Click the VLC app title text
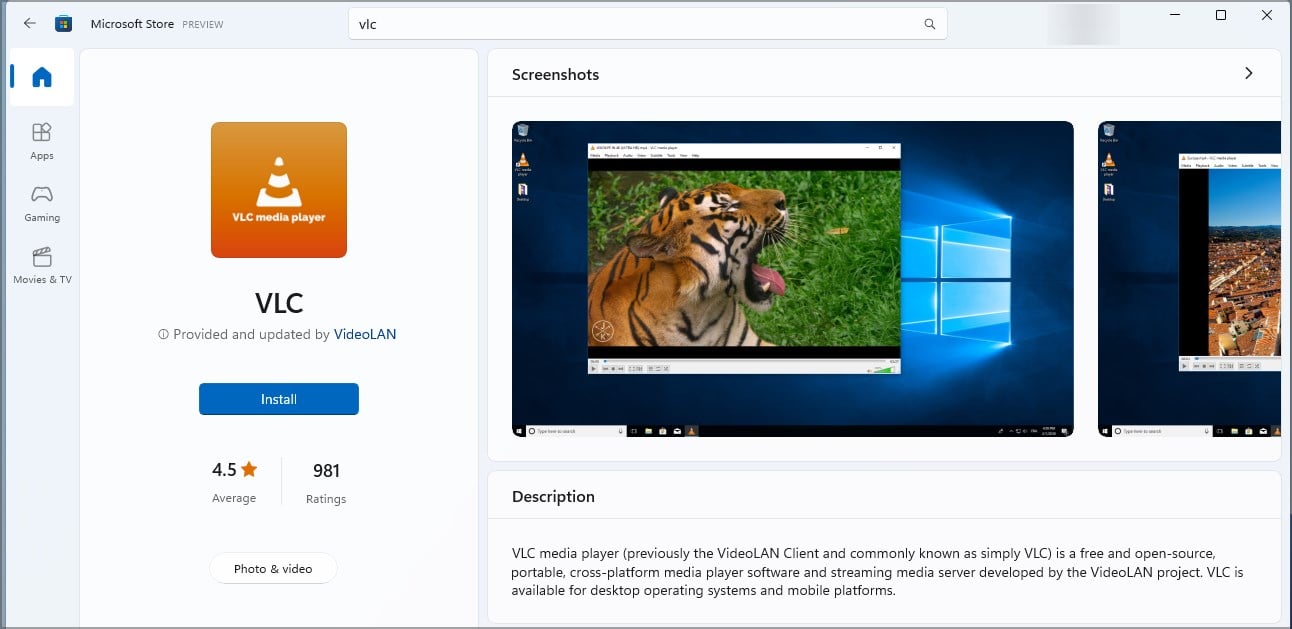This screenshot has width=1292, height=629. coord(279,302)
